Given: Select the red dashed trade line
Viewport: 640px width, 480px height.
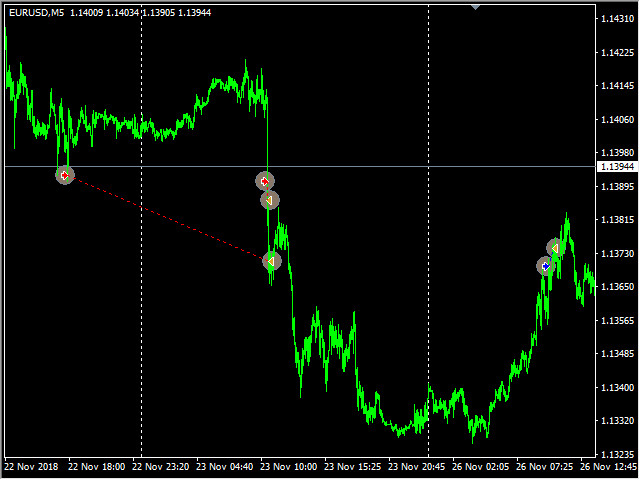Looking at the screenshot, I should (168, 218).
